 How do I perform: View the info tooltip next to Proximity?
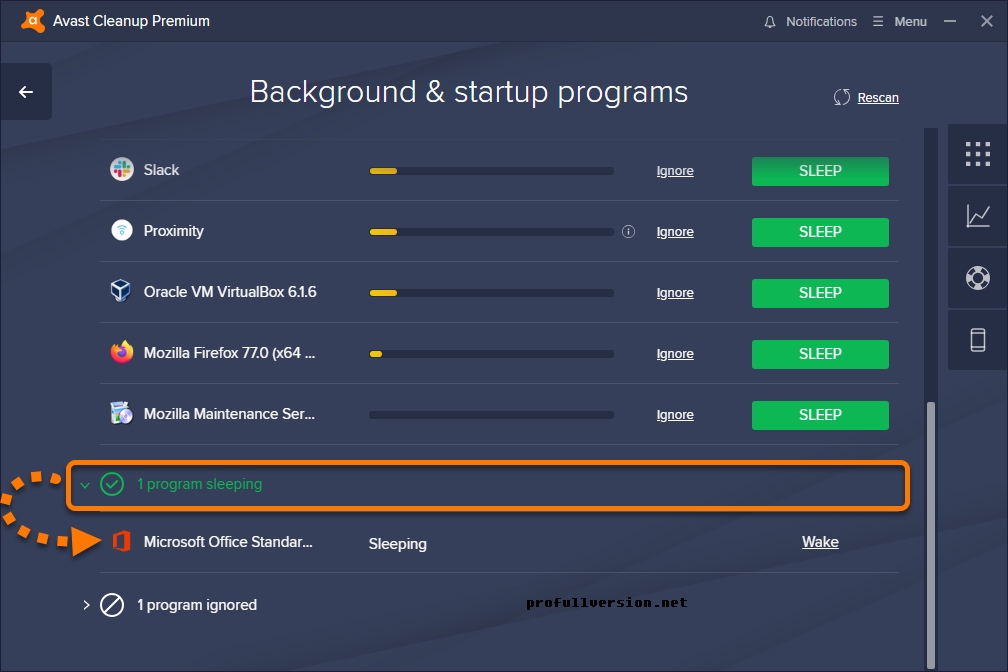coord(628,231)
